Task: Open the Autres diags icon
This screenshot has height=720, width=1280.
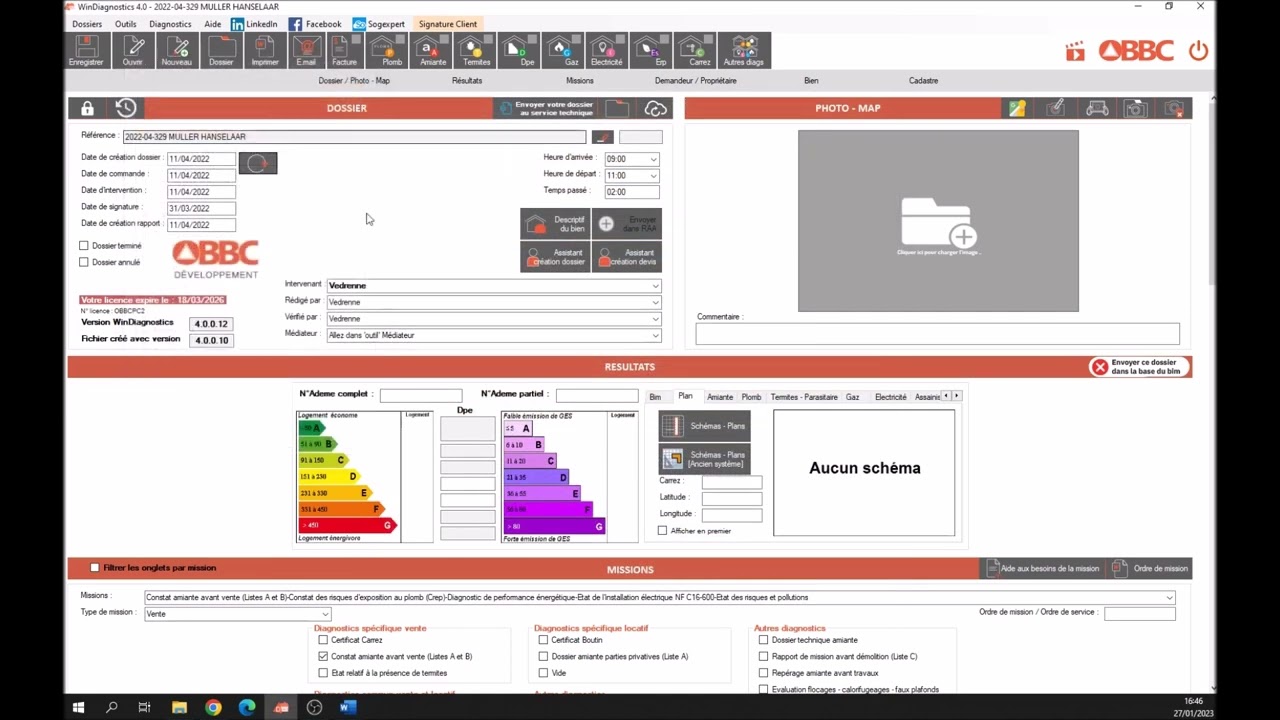Action: click(743, 50)
